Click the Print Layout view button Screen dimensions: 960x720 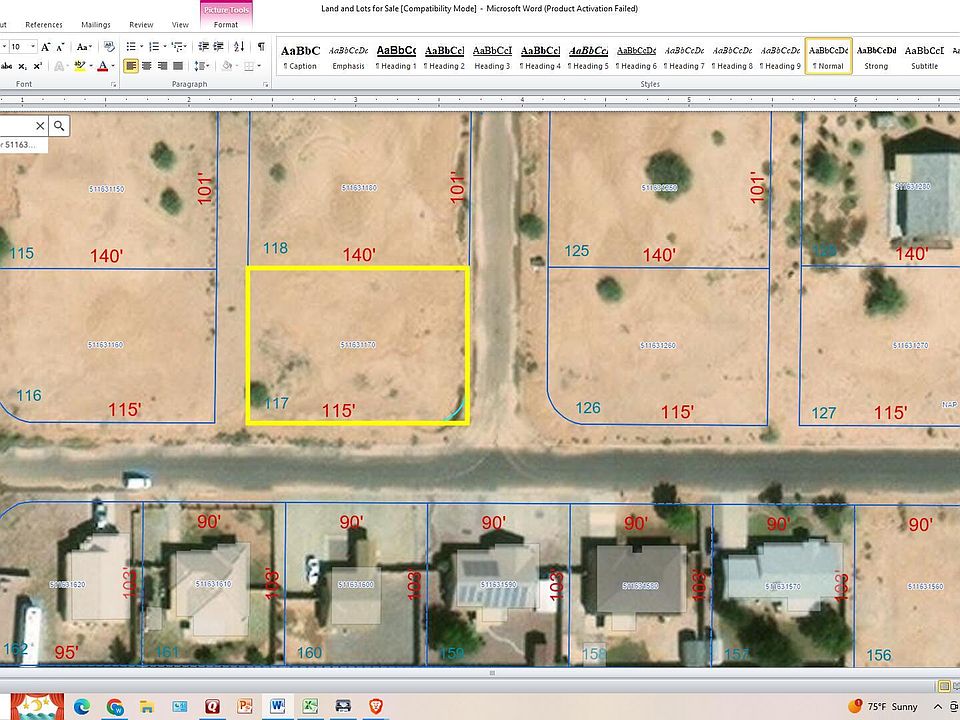944,685
